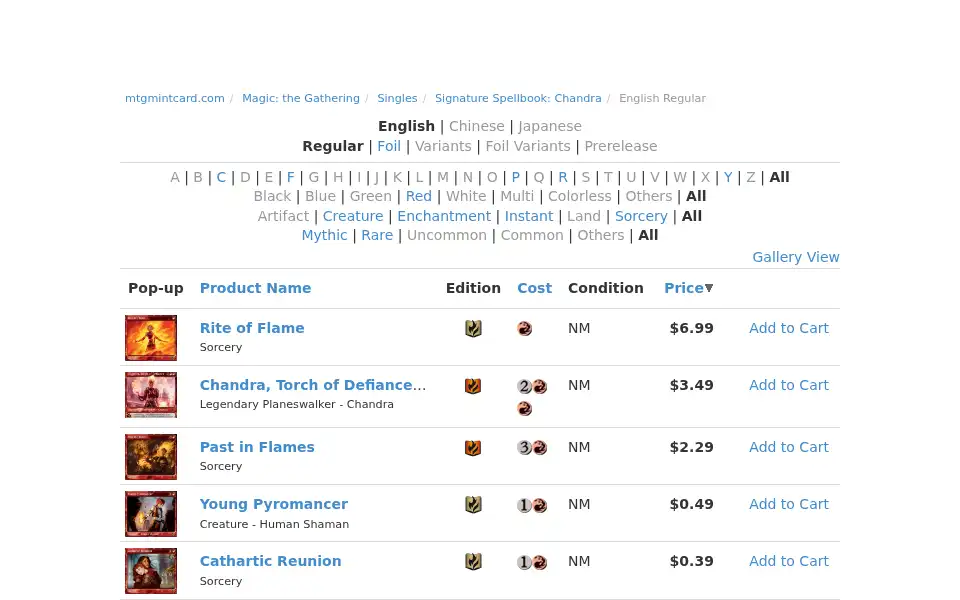Click the generic 1 mana icon for Cathartic Reunion
Screen dimensions: 960x600
[x=525, y=562]
